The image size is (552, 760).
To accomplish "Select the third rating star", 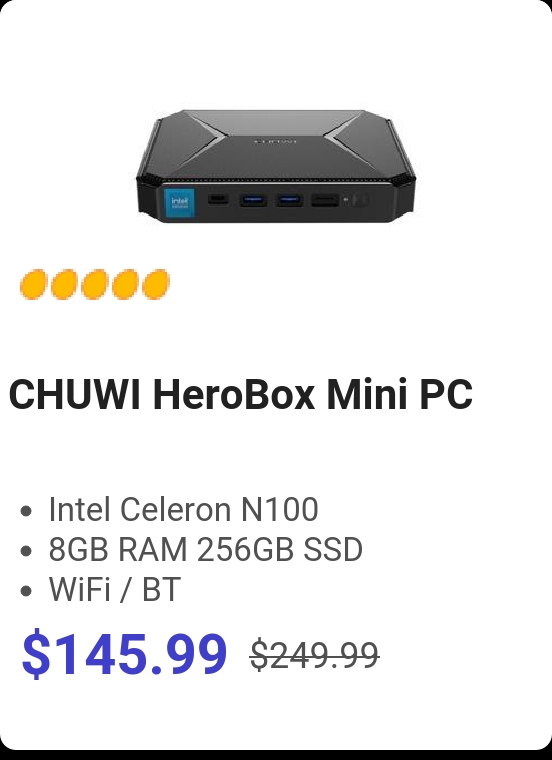I will point(95,285).
